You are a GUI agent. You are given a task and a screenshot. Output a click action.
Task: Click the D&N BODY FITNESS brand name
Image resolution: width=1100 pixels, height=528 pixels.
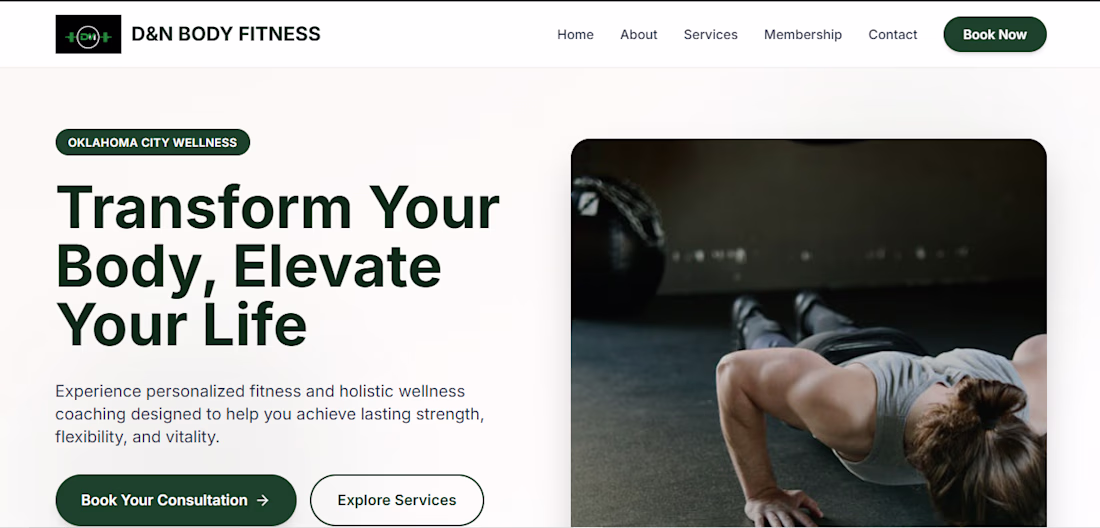coord(226,34)
